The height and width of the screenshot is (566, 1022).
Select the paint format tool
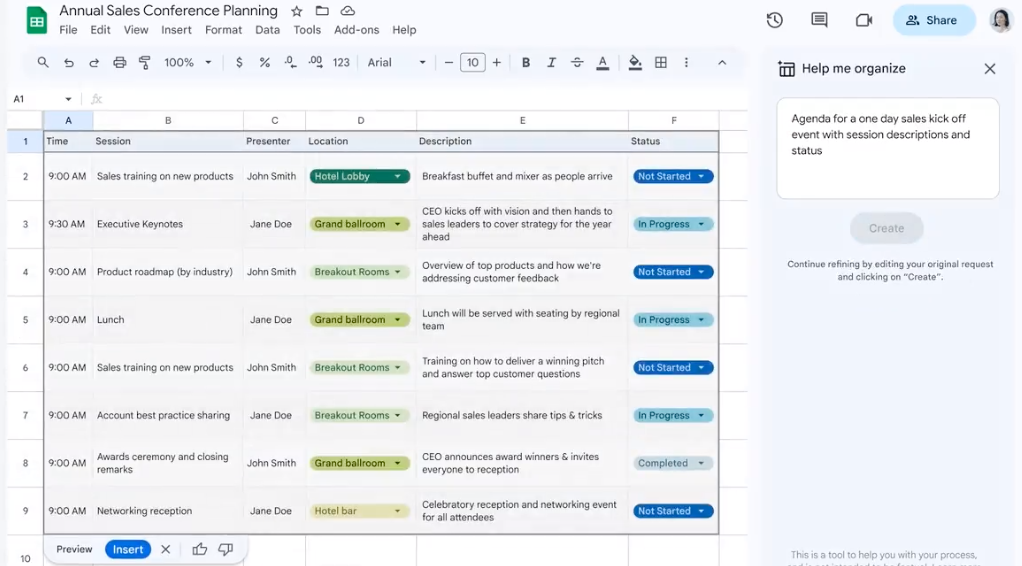tap(145, 62)
